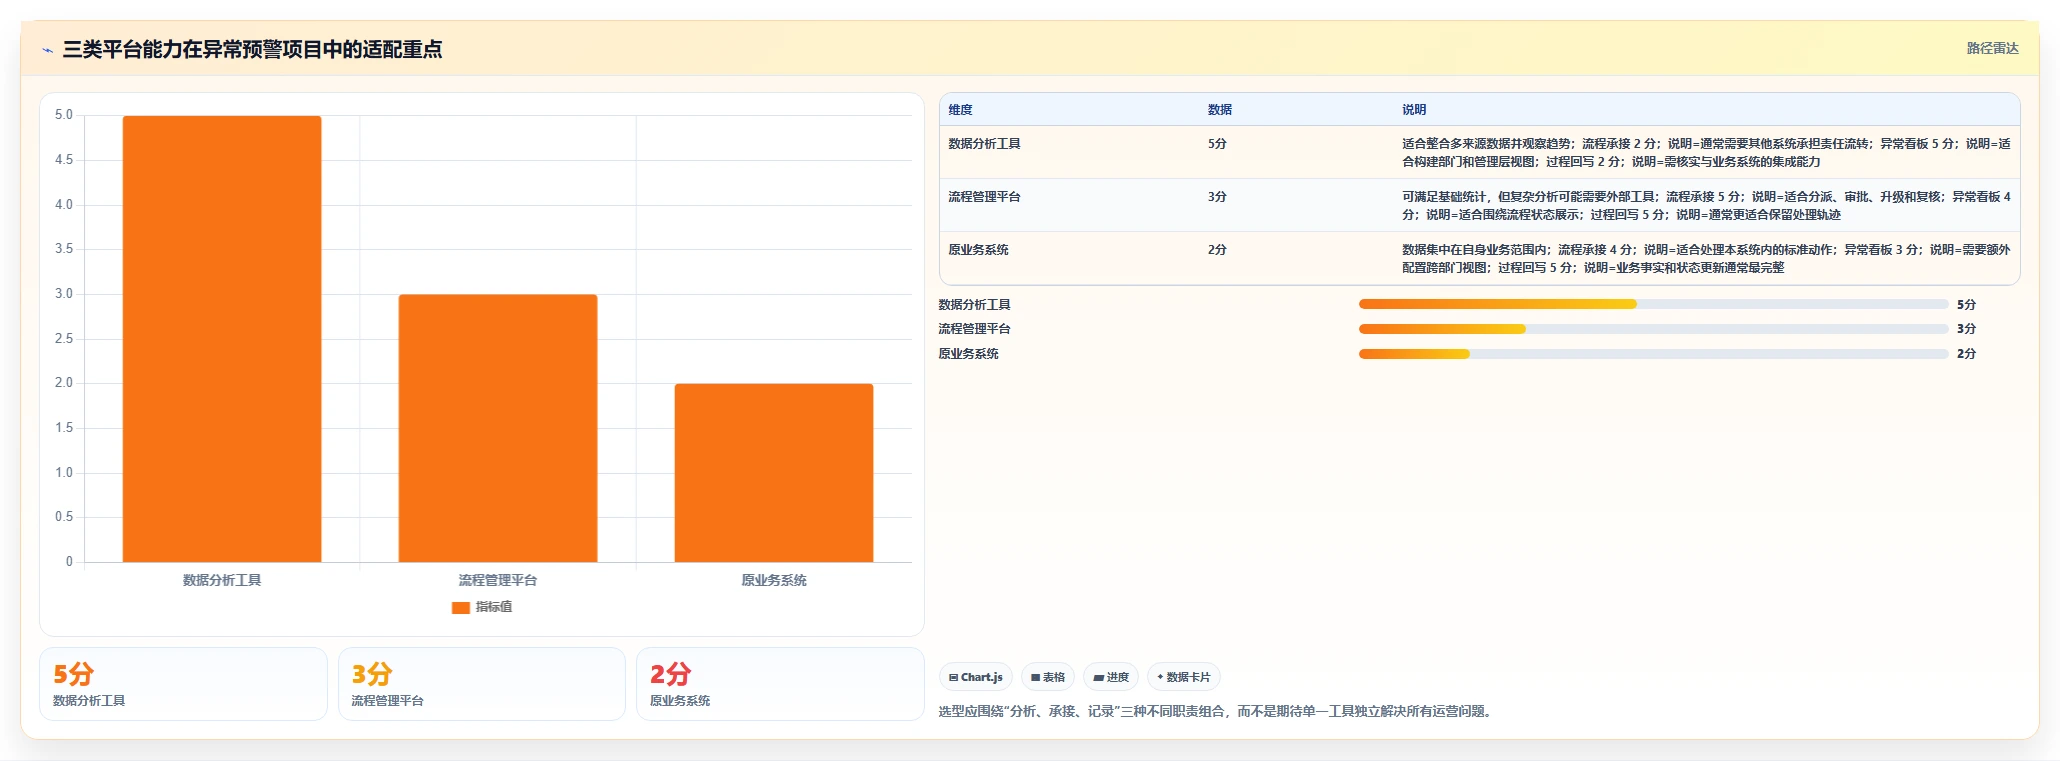Click y-axis value 2.5
Viewport: 2060px width, 761px height.
(x=64, y=339)
